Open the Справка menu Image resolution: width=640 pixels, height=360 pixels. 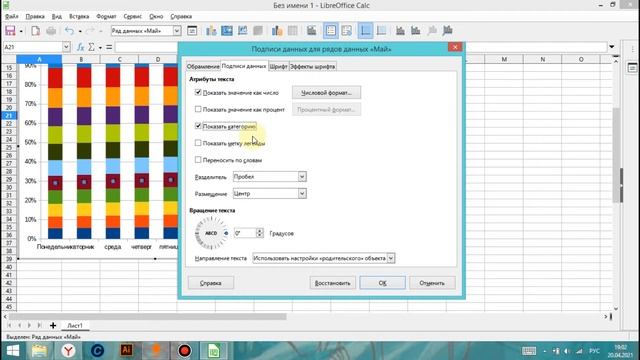(181, 16)
